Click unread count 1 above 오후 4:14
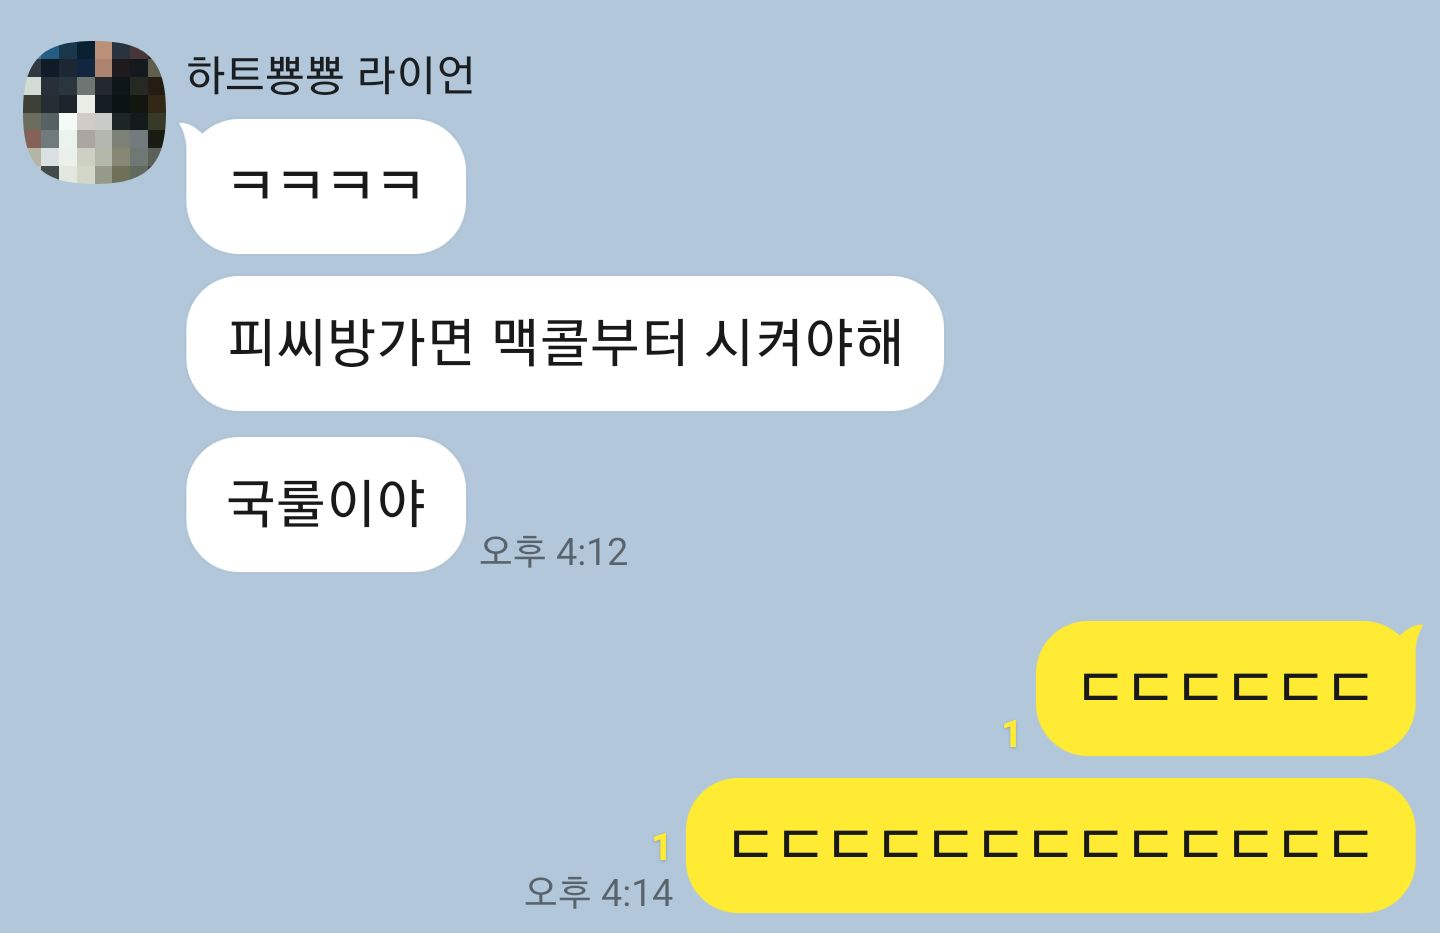1440x933 pixels. pyautogui.click(x=660, y=848)
